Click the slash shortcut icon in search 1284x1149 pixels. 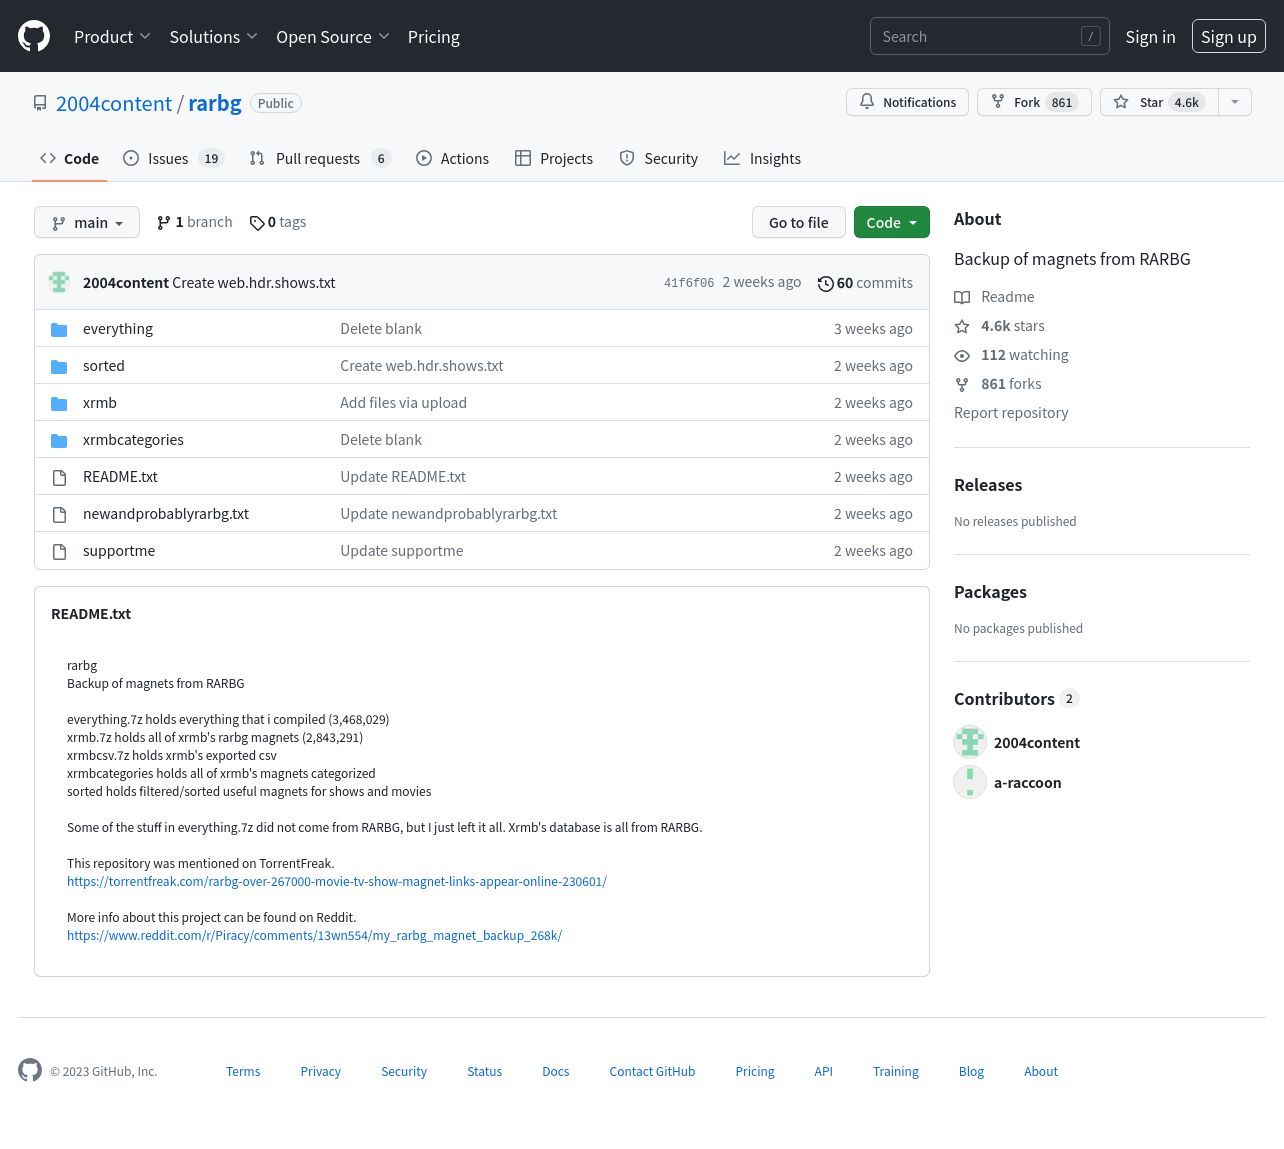[x=1091, y=36]
